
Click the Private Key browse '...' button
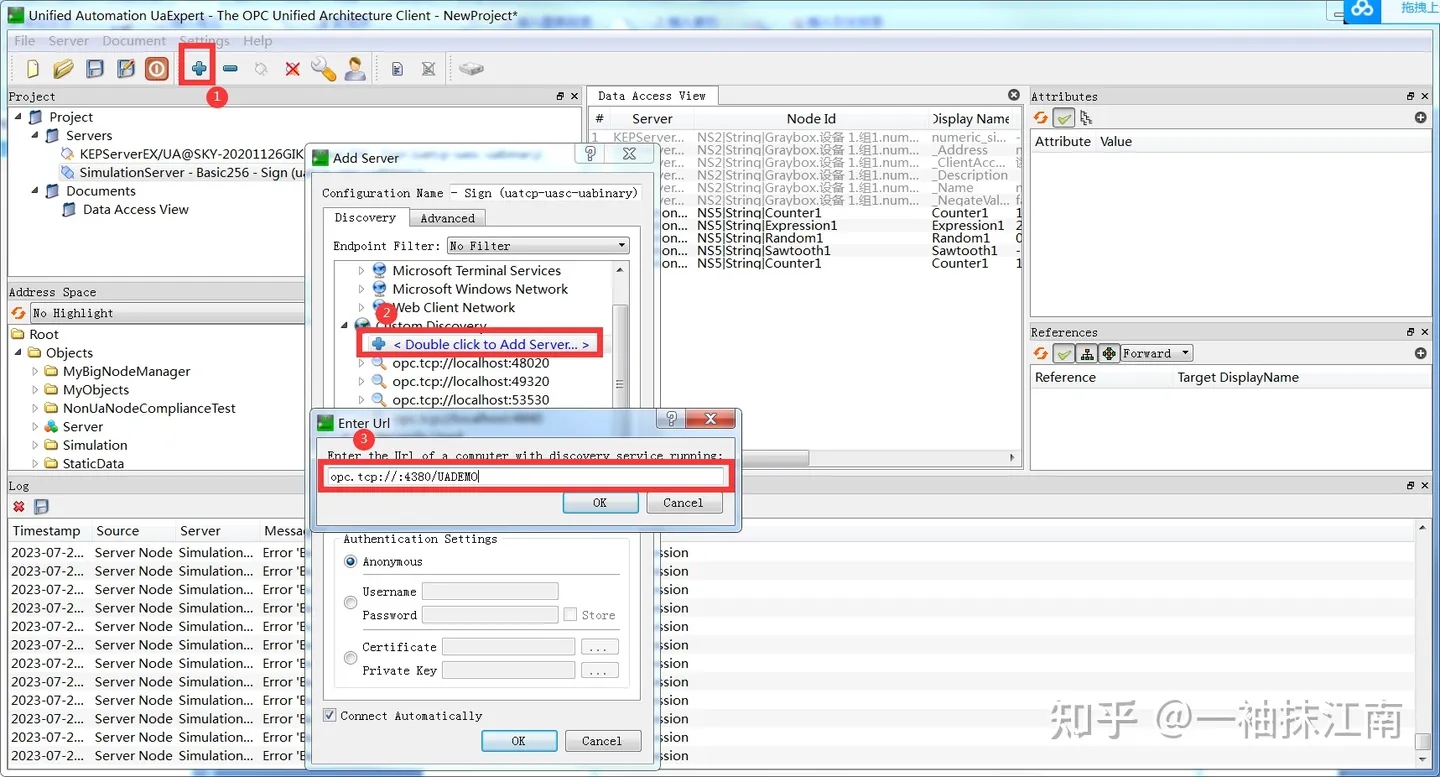coord(599,670)
